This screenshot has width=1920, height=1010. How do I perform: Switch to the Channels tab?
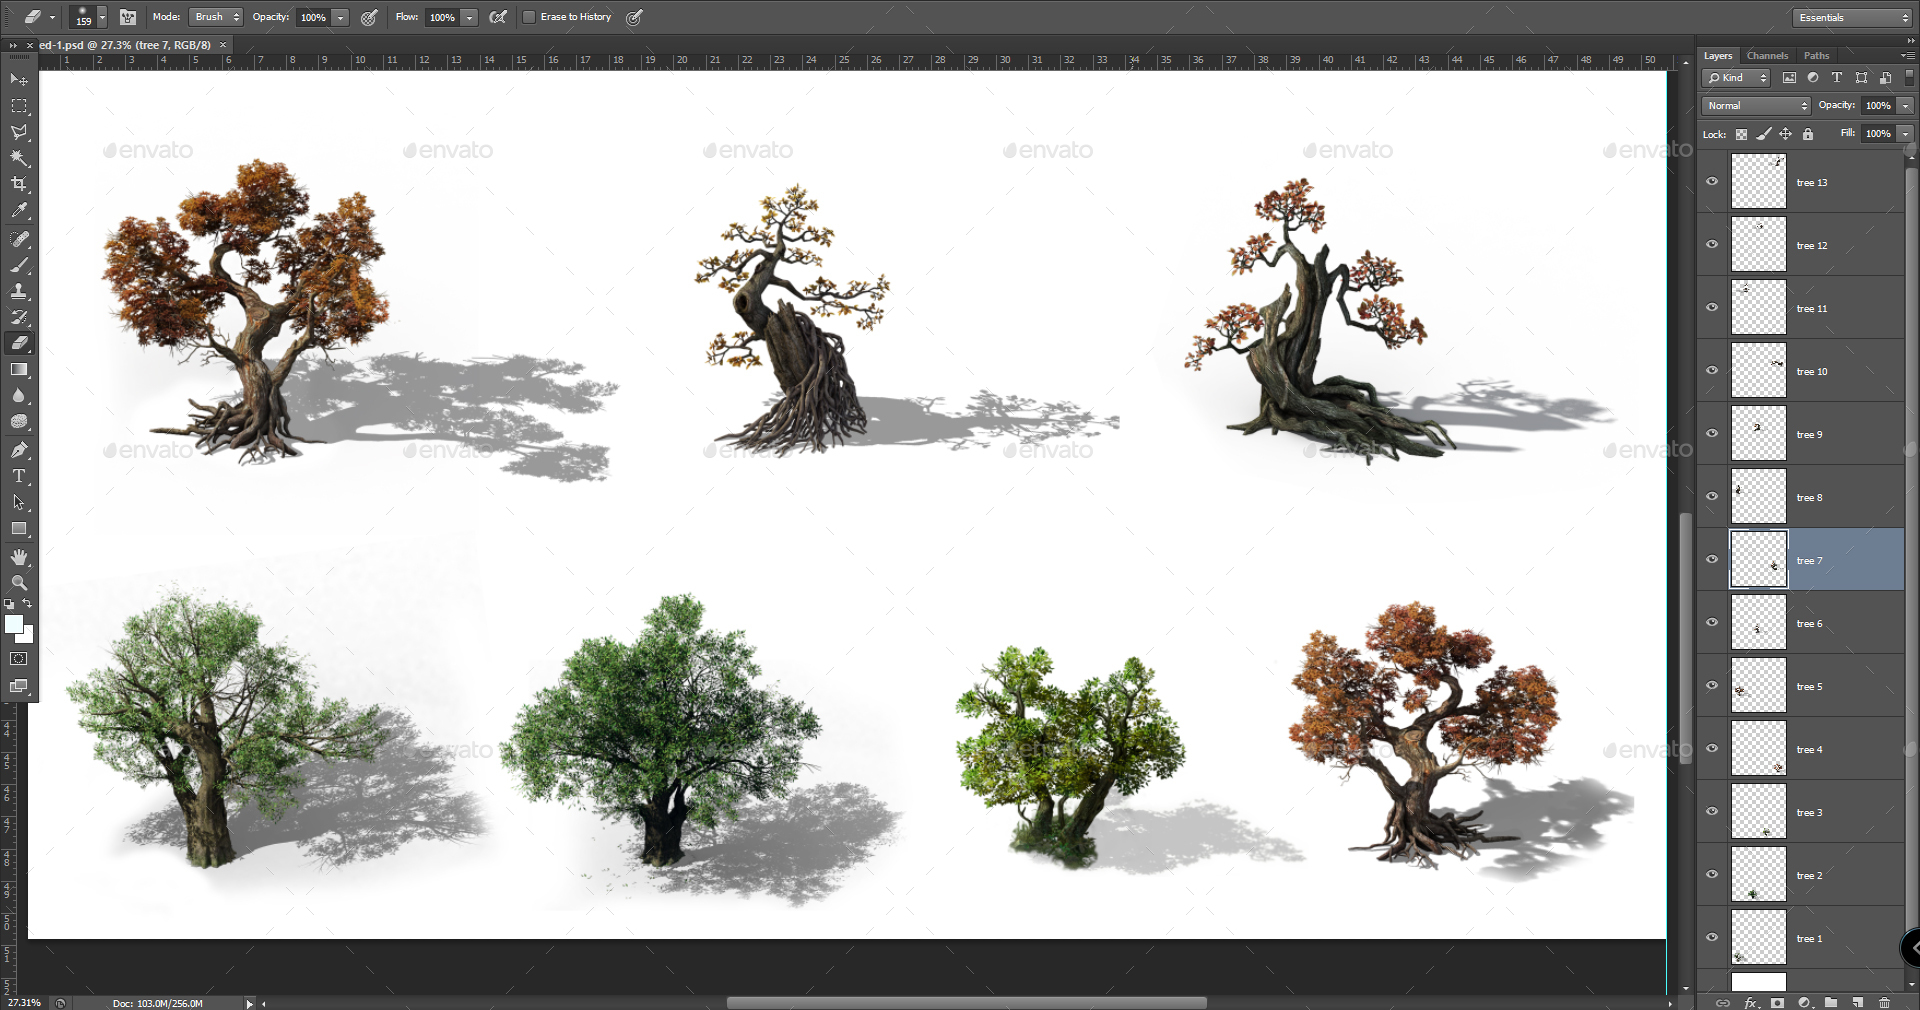coord(1767,55)
